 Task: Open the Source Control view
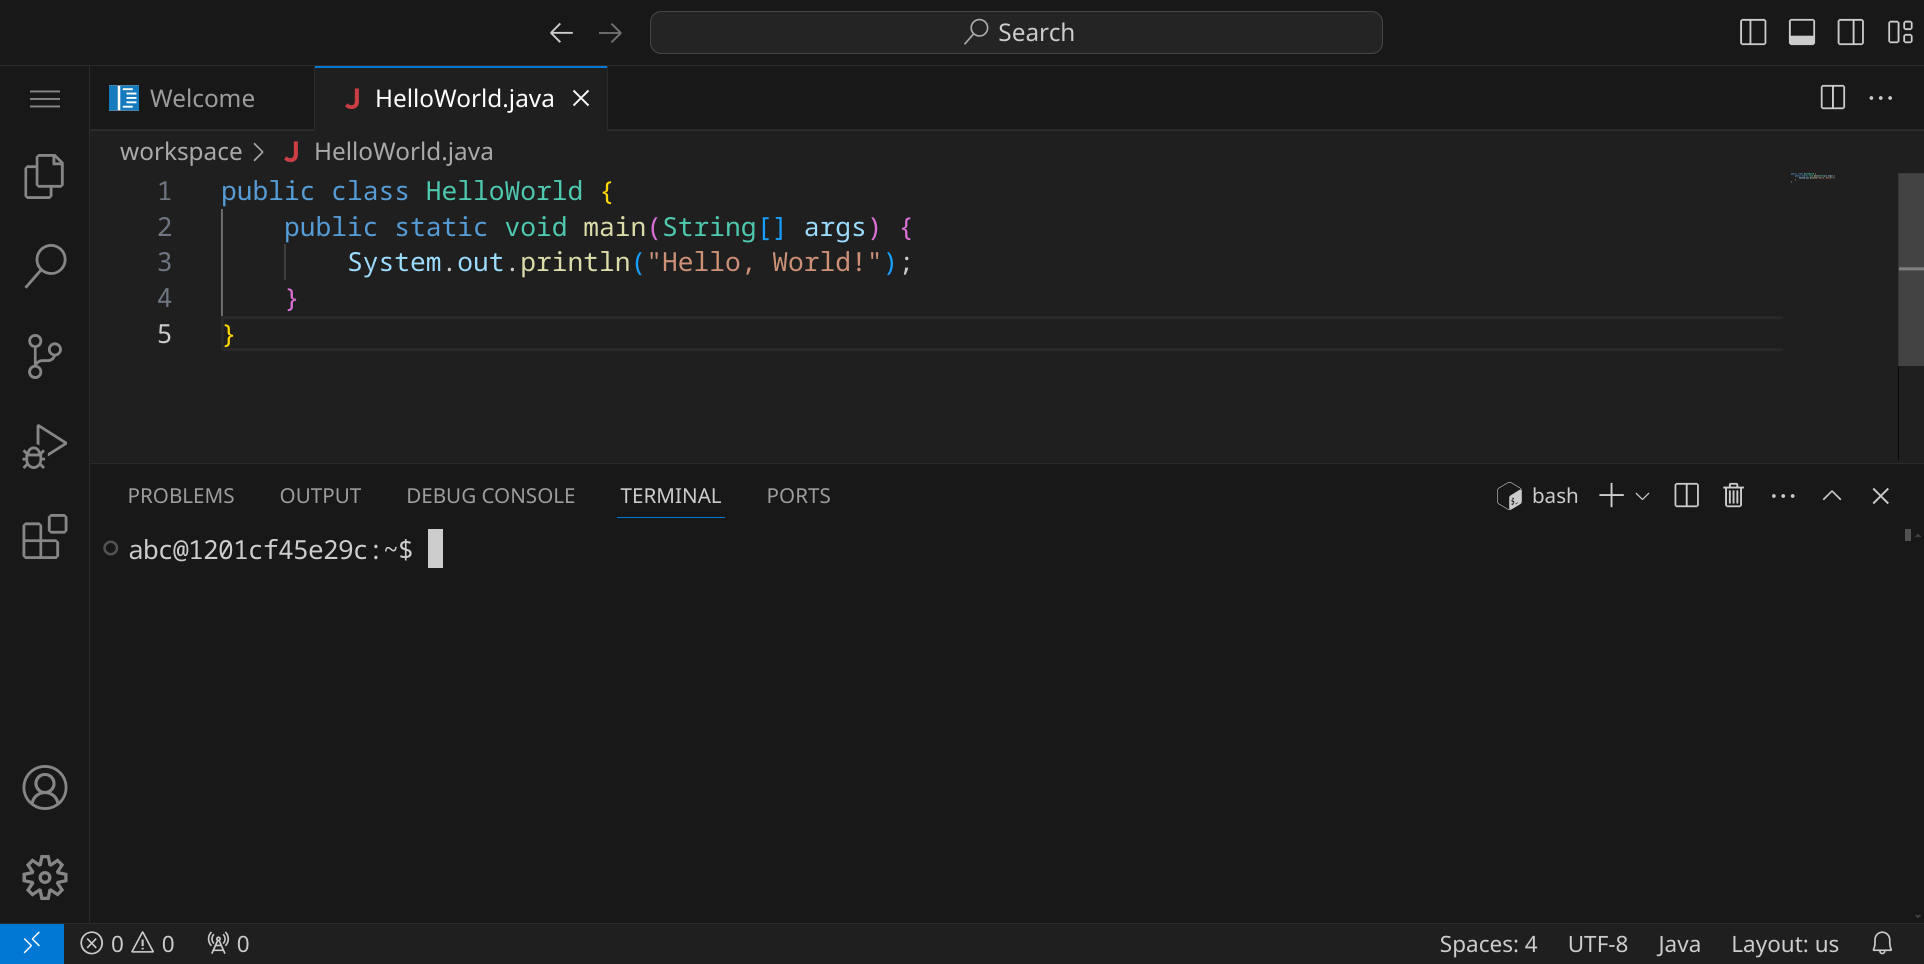pos(44,356)
